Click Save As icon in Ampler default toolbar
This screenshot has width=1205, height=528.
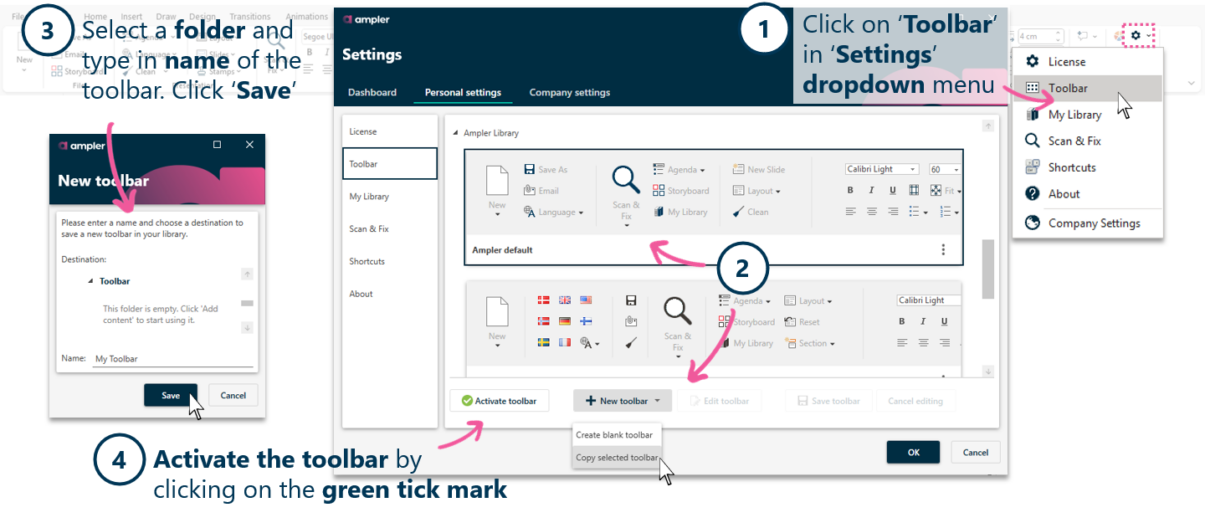click(x=530, y=170)
